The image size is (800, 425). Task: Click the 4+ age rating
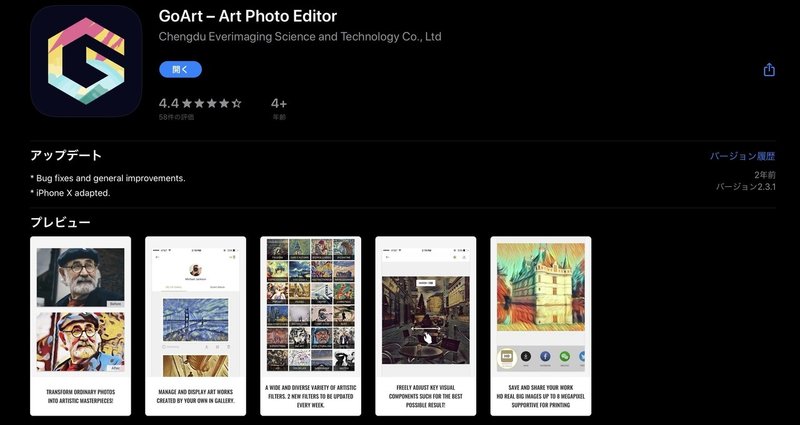pos(279,104)
